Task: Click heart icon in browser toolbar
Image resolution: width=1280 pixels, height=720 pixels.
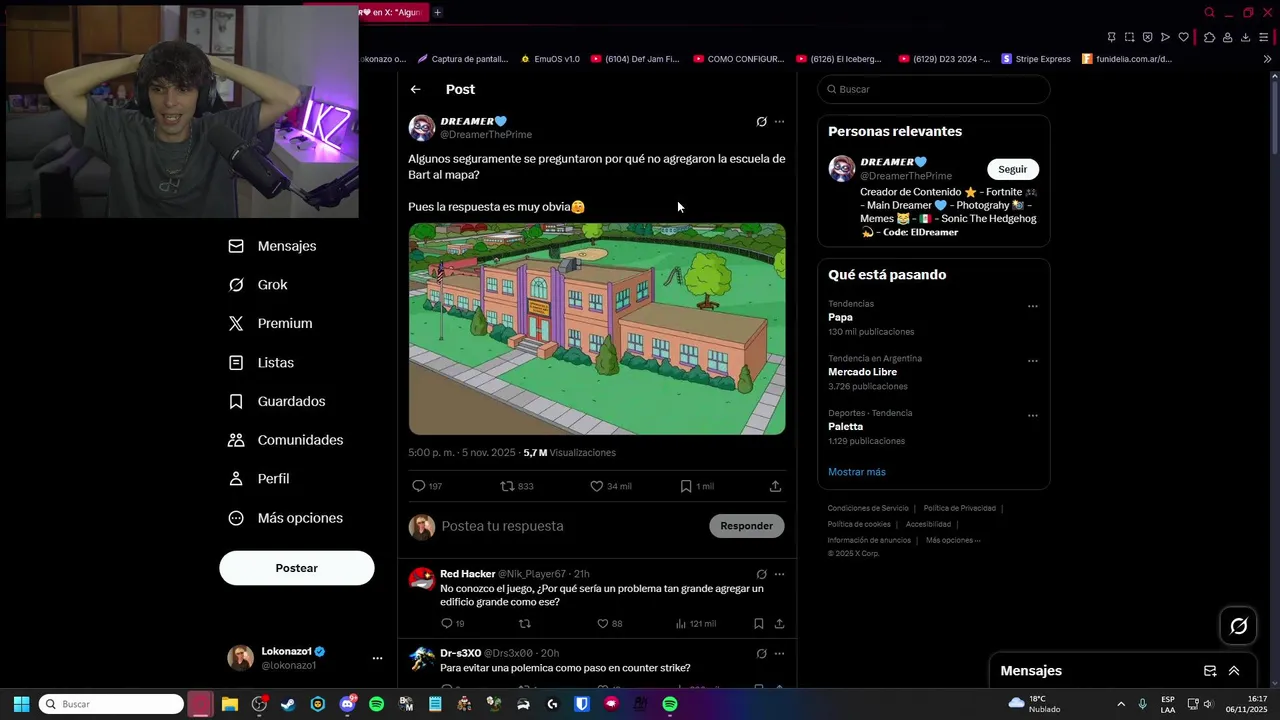Action: (1183, 37)
